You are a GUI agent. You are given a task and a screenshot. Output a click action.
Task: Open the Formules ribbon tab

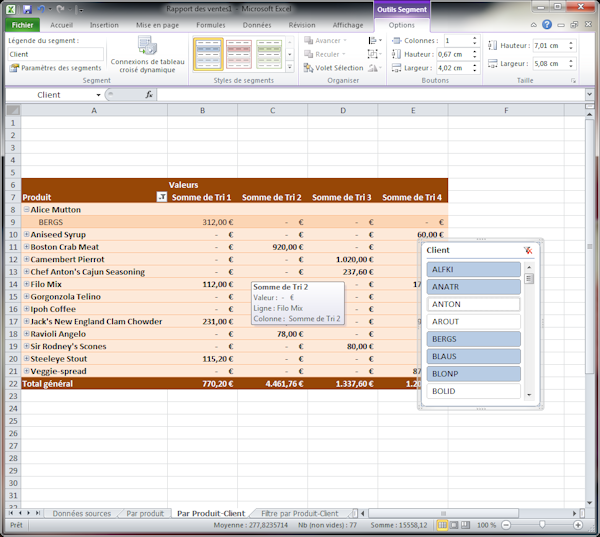pos(210,24)
